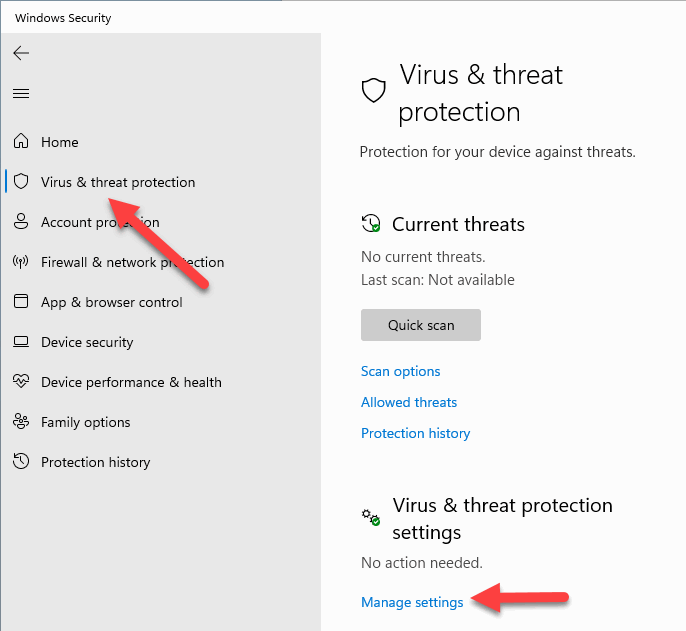The image size is (686, 631).
Task: Click the Home house icon
Action: click(x=21, y=141)
